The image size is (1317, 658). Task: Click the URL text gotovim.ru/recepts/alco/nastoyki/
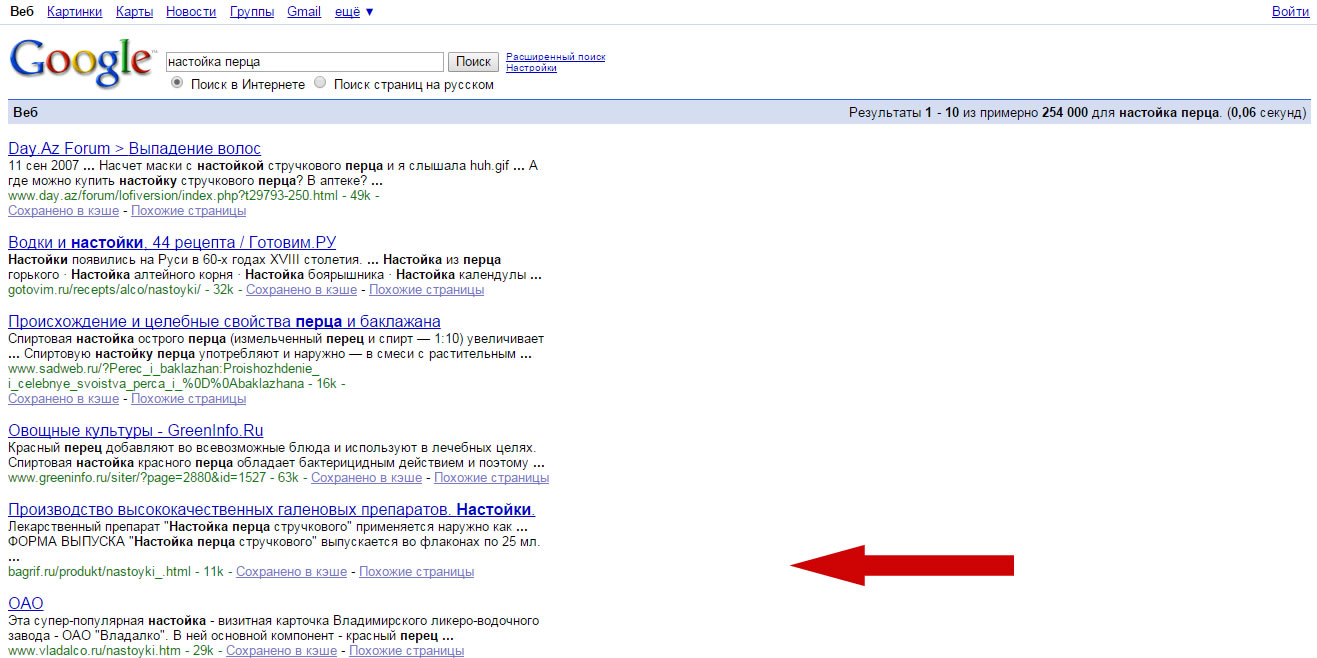tap(105, 290)
